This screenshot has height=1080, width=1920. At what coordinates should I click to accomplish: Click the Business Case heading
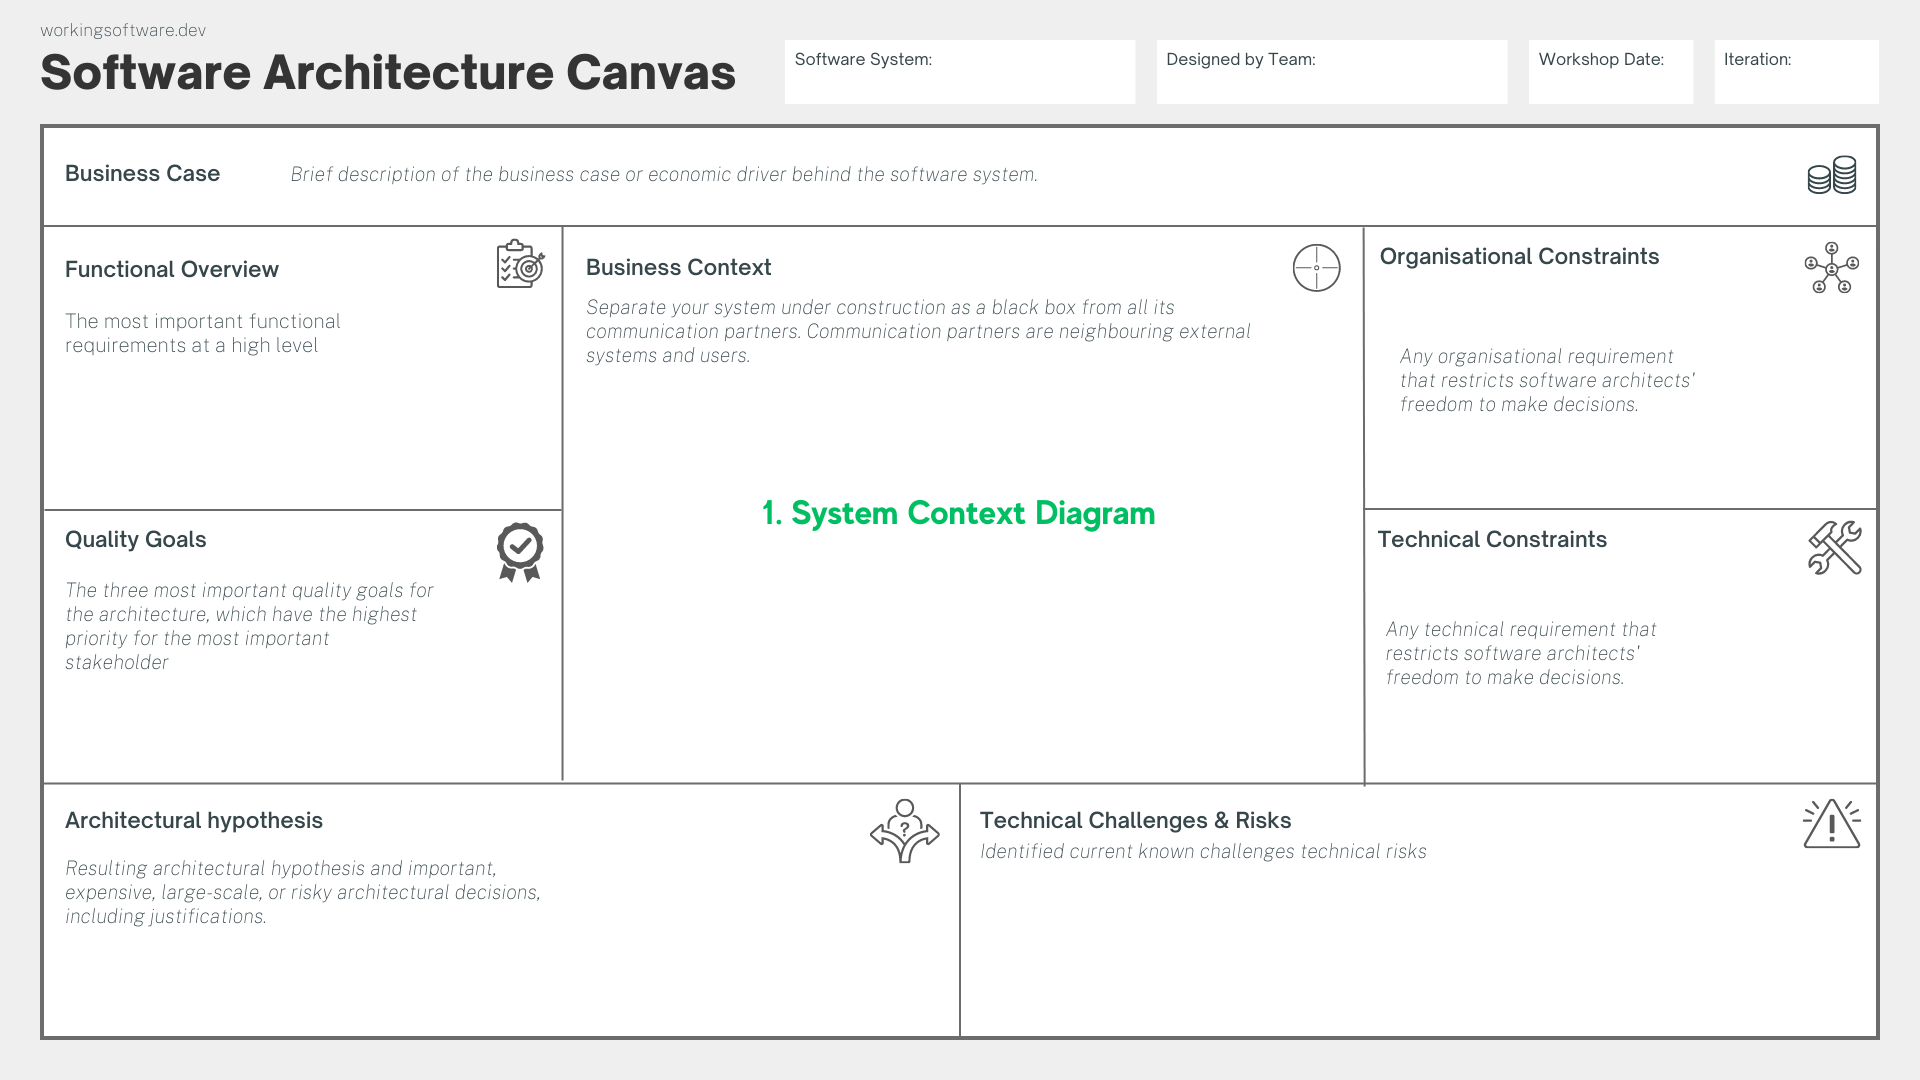tap(142, 174)
